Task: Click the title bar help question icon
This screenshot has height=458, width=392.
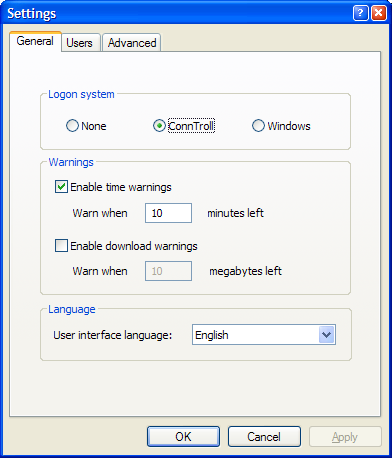Action: pyautogui.click(x=360, y=13)
